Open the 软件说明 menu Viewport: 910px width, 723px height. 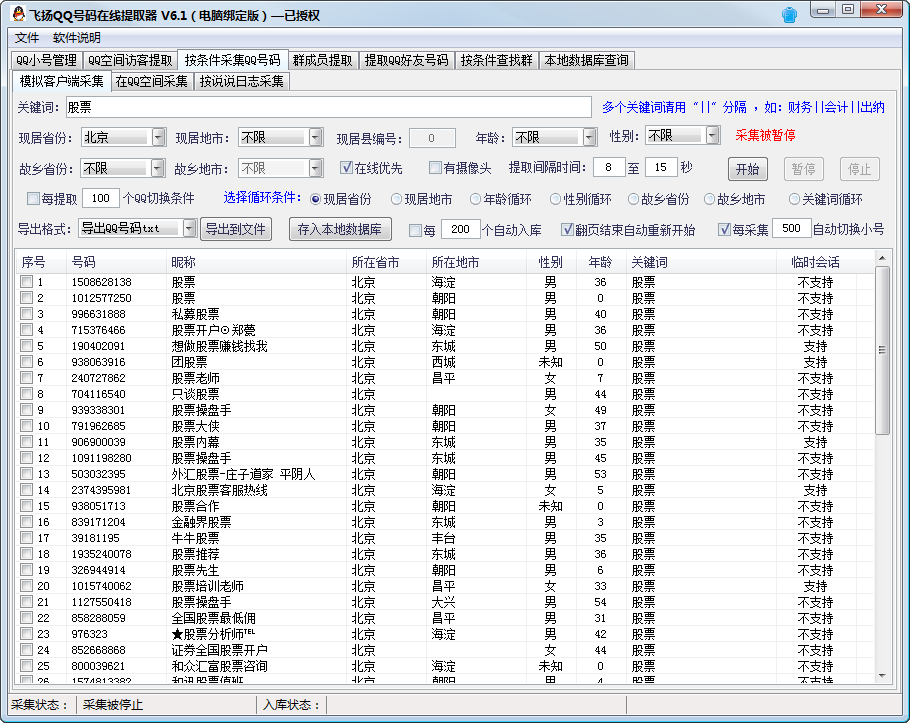click(77, 37)
